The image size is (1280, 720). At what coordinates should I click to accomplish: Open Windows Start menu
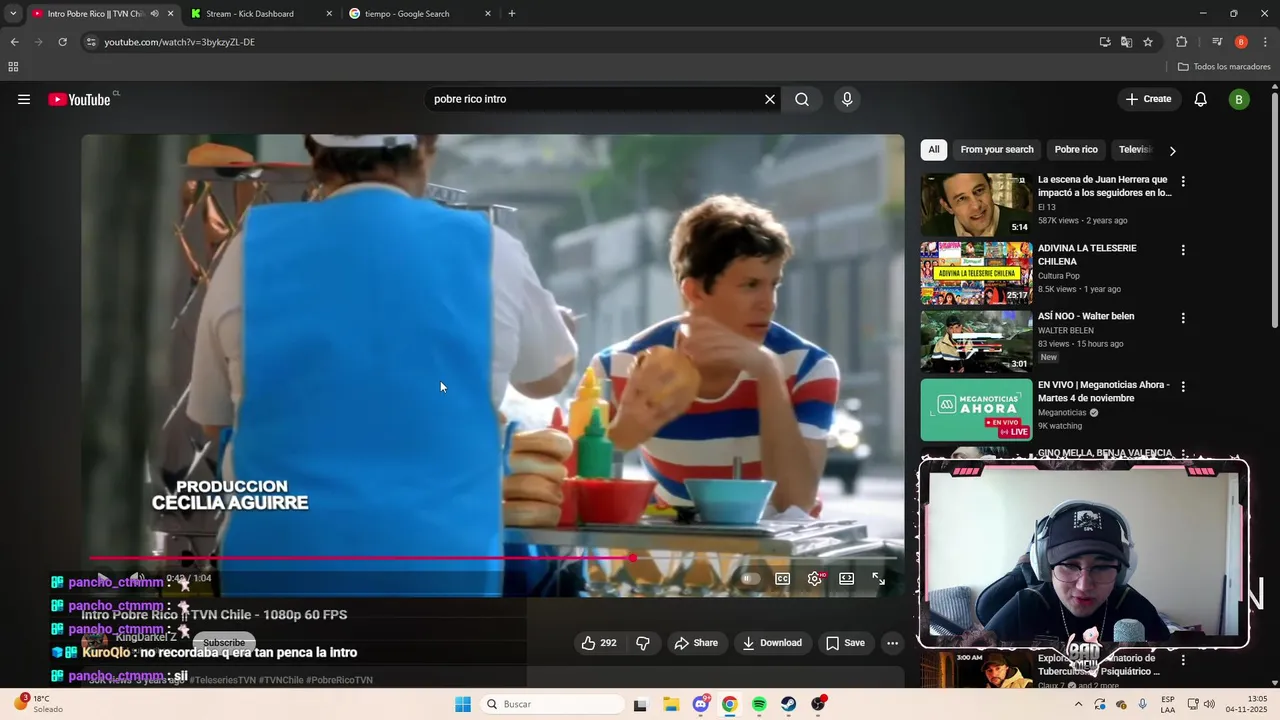[462, 704]
